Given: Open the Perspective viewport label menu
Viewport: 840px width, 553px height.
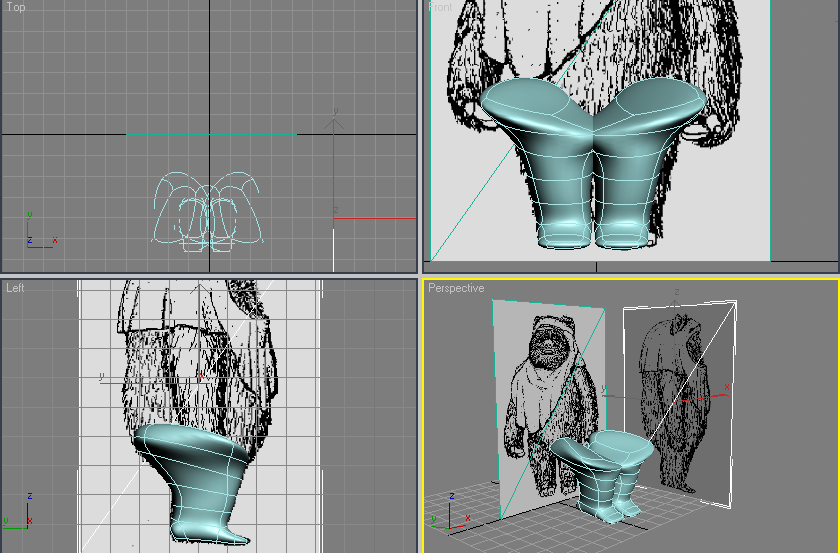Looking at the screenshot, I should 456,288.
